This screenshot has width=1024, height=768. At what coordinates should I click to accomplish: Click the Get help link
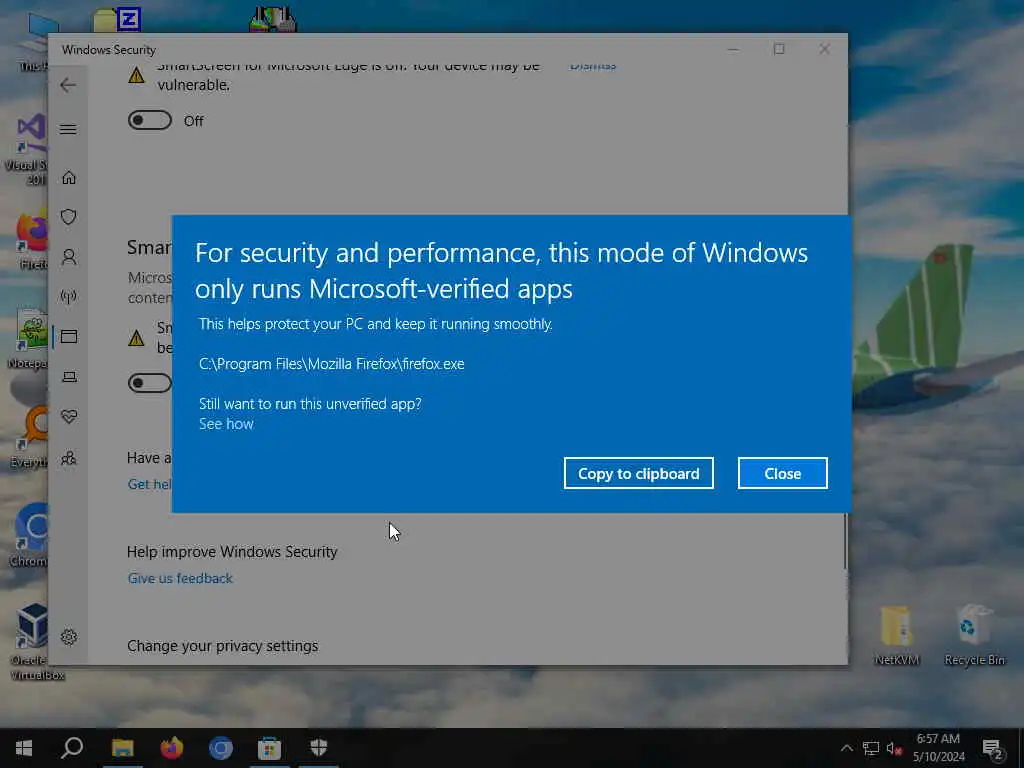150,484
